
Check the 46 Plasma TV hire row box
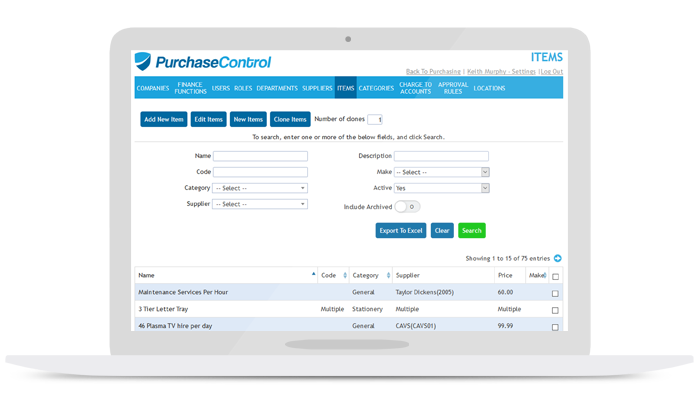tap(555, 327)
